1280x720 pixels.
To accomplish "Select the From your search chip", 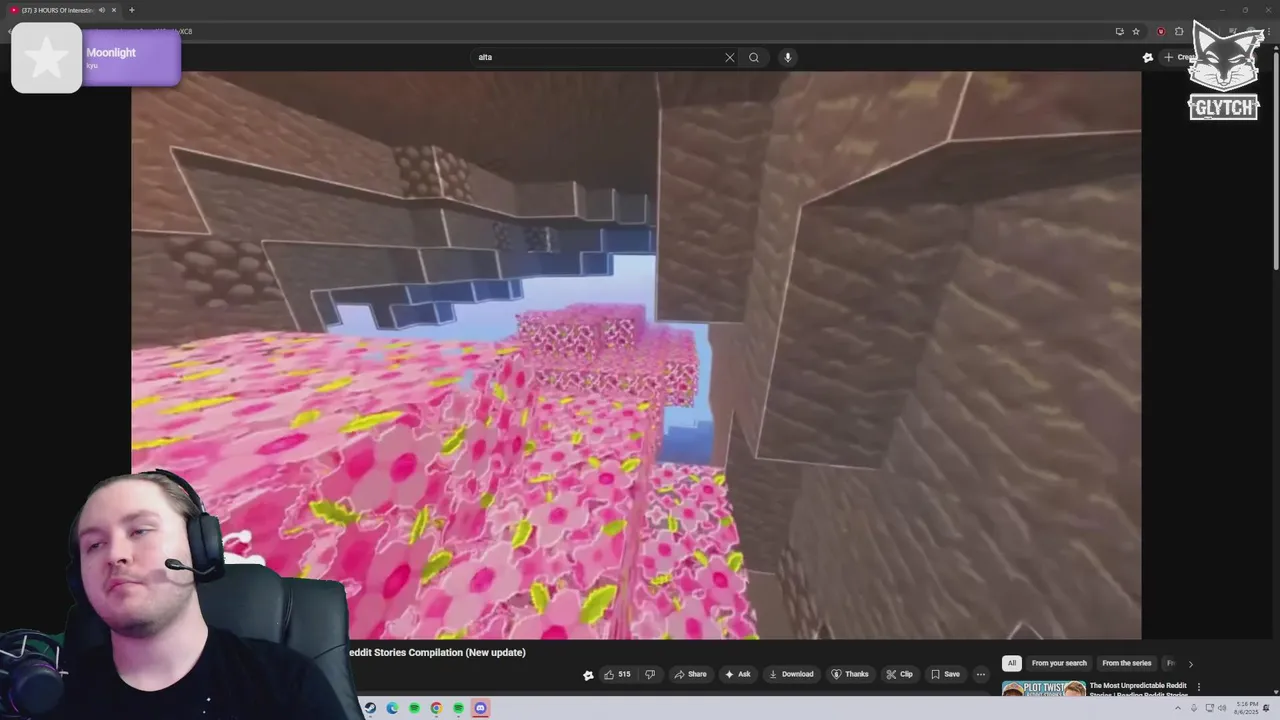I will [x=1059, y=663].
